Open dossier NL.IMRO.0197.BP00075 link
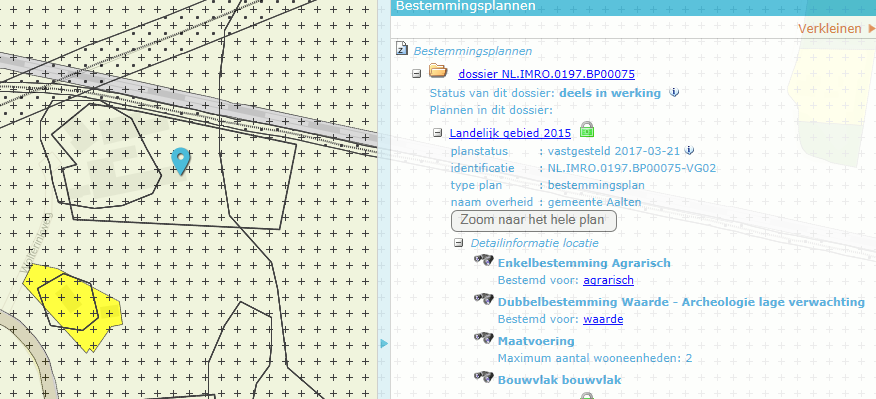 (x=546, y=74)
